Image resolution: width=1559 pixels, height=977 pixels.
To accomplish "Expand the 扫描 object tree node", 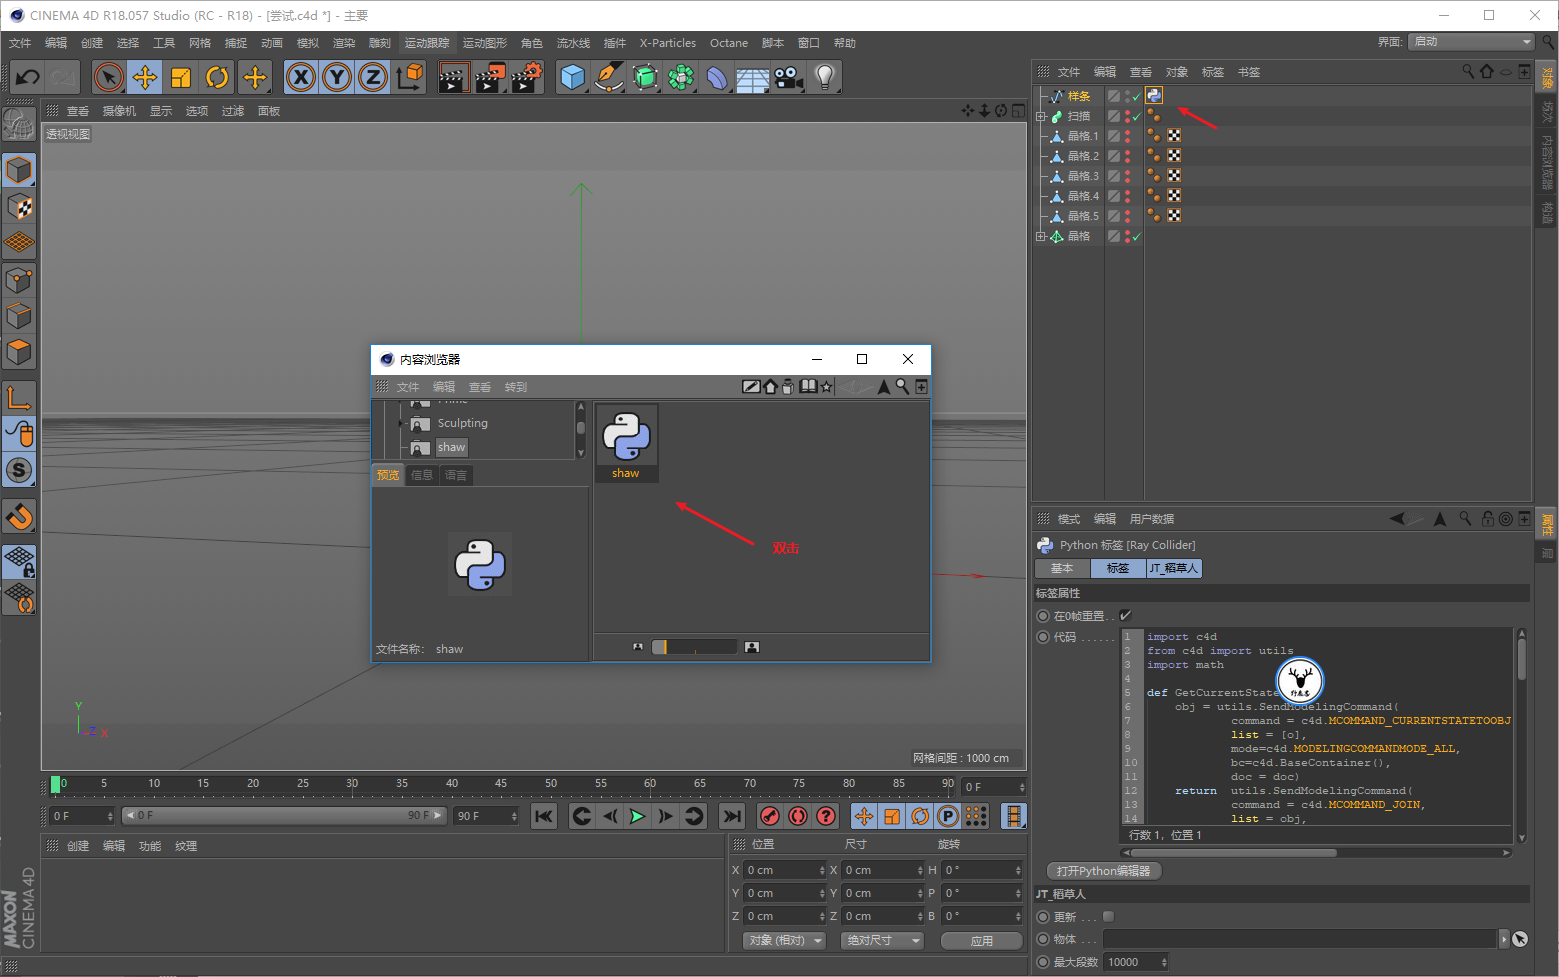I will [1041, 116].
